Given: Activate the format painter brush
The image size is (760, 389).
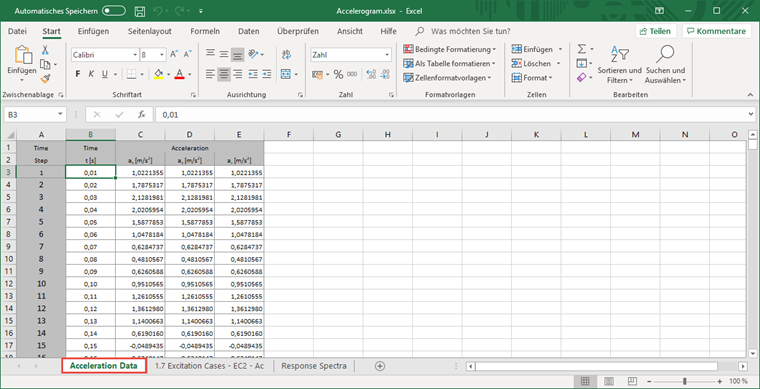Looking at the screenshot, I should 45,78.
